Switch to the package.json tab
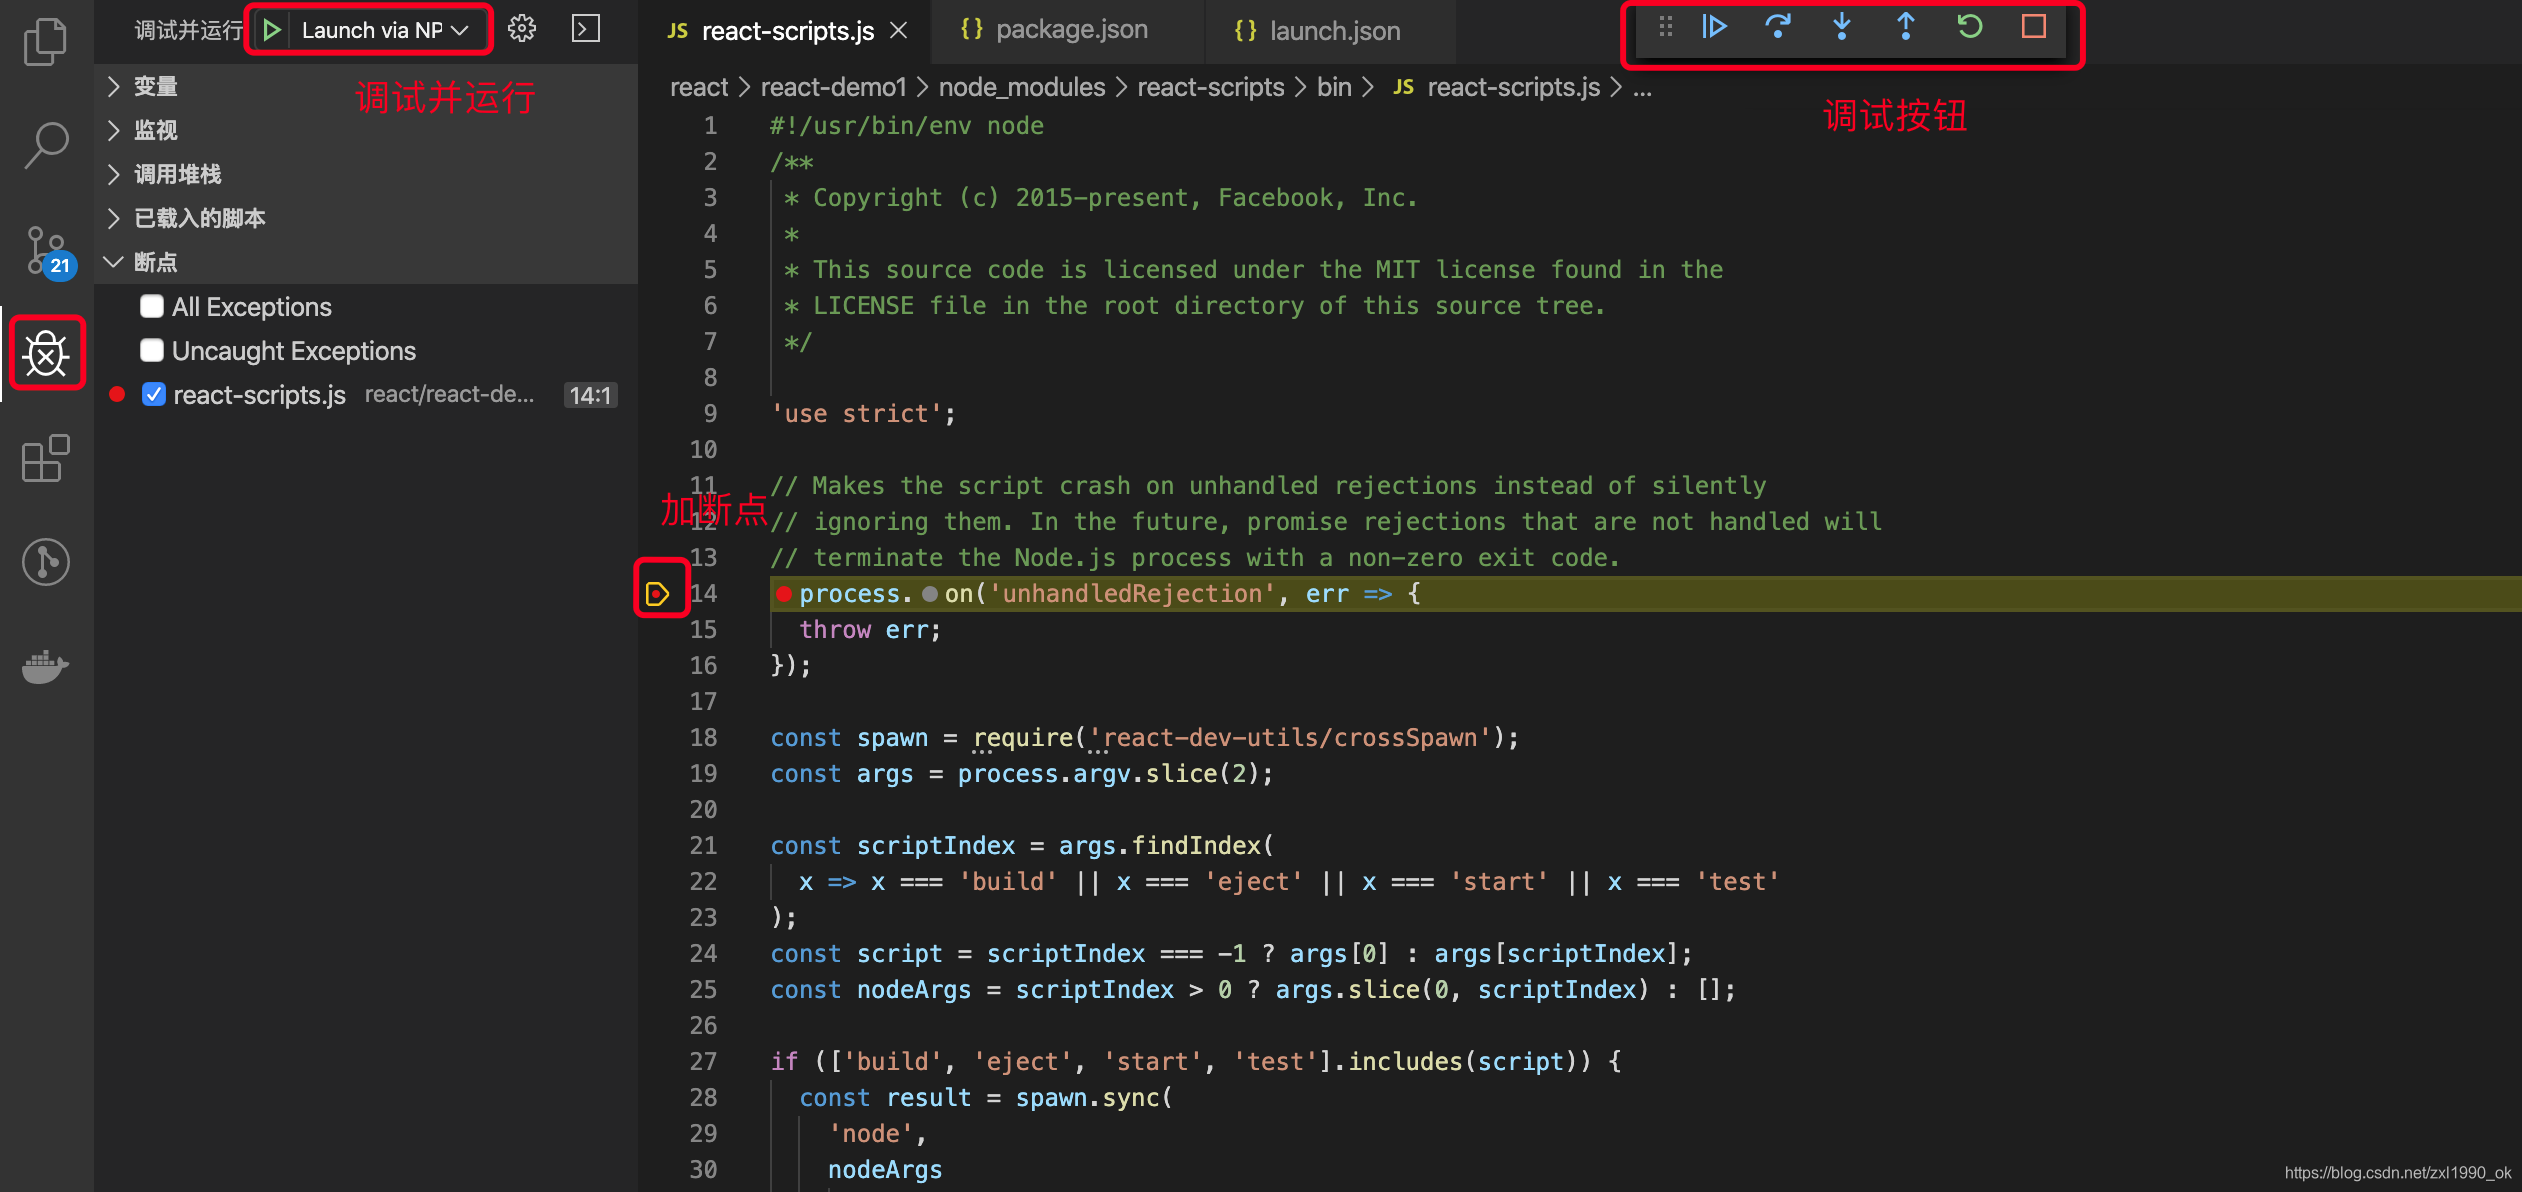This screenshot has height=1192, width=2522. coord(1069,29)
